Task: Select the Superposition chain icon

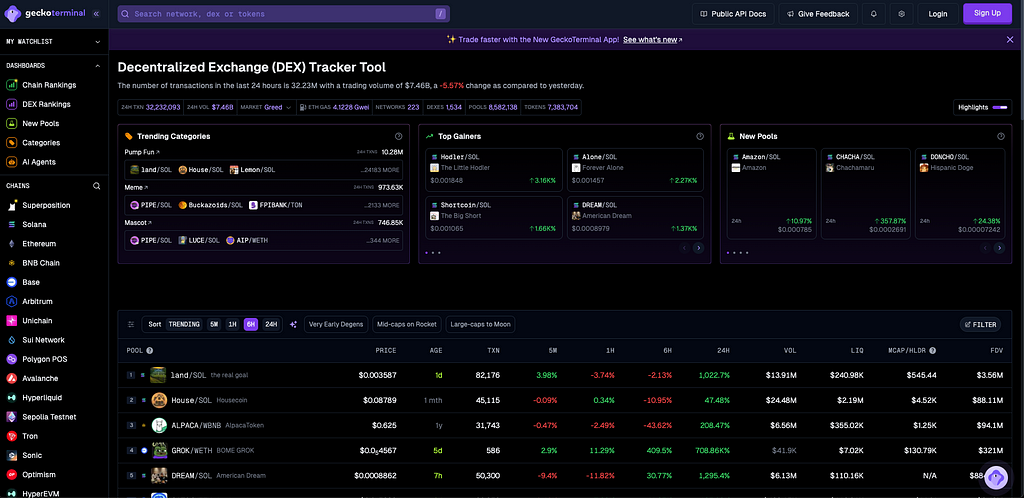Action: click(x=11, y=205)
